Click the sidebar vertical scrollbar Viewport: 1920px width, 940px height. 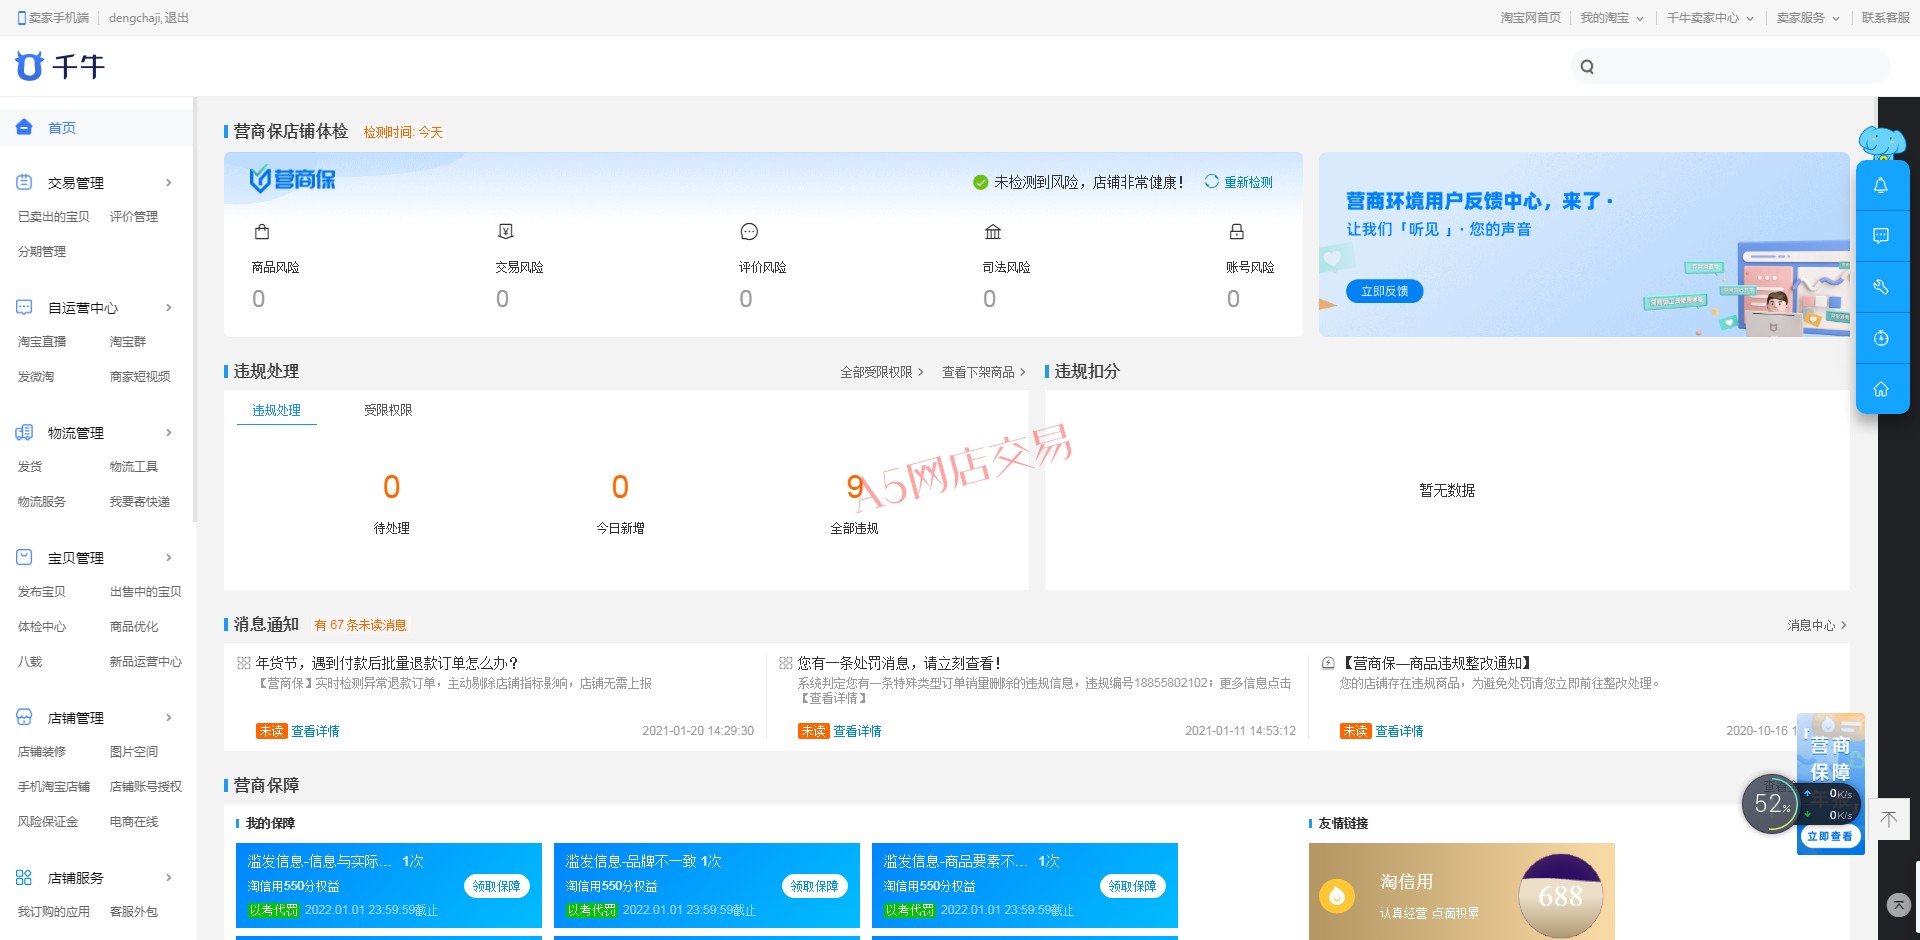tap(195, 310)
